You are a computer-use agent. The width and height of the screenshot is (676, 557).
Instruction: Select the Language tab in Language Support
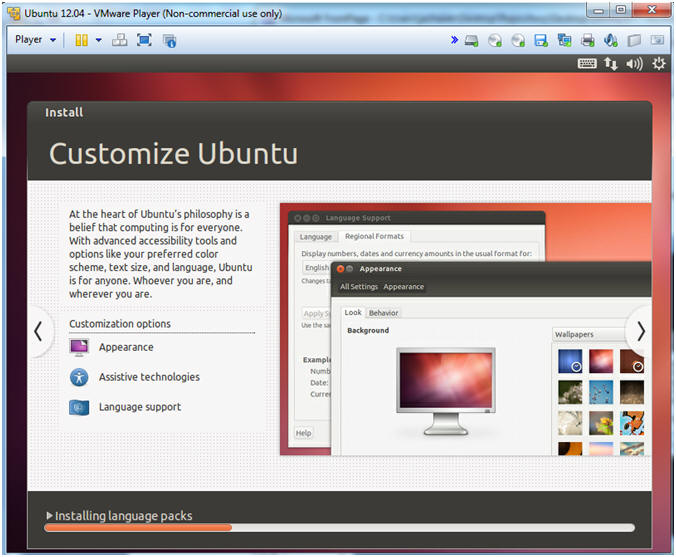316,237
